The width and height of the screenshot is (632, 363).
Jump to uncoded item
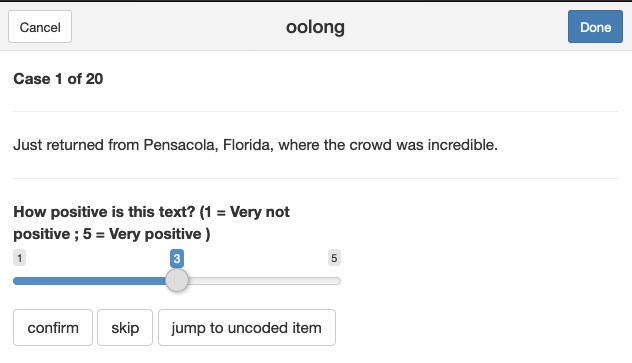pyautogui.click(x=247, y=328)
